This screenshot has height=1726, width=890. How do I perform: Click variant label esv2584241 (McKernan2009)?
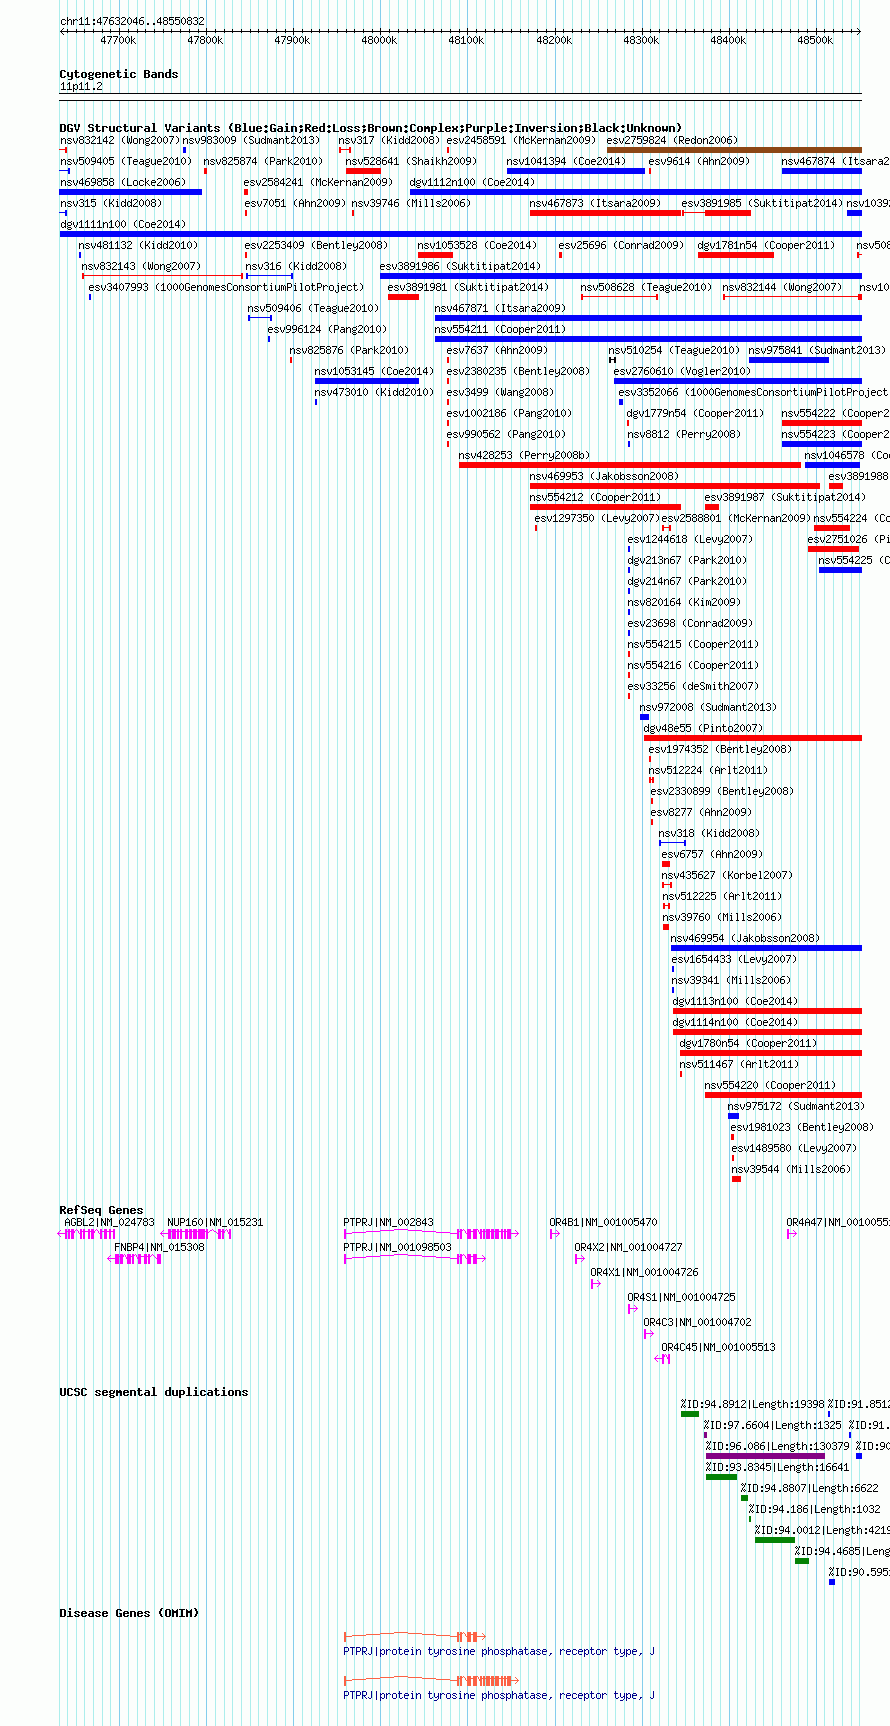(x=319, y=183)
